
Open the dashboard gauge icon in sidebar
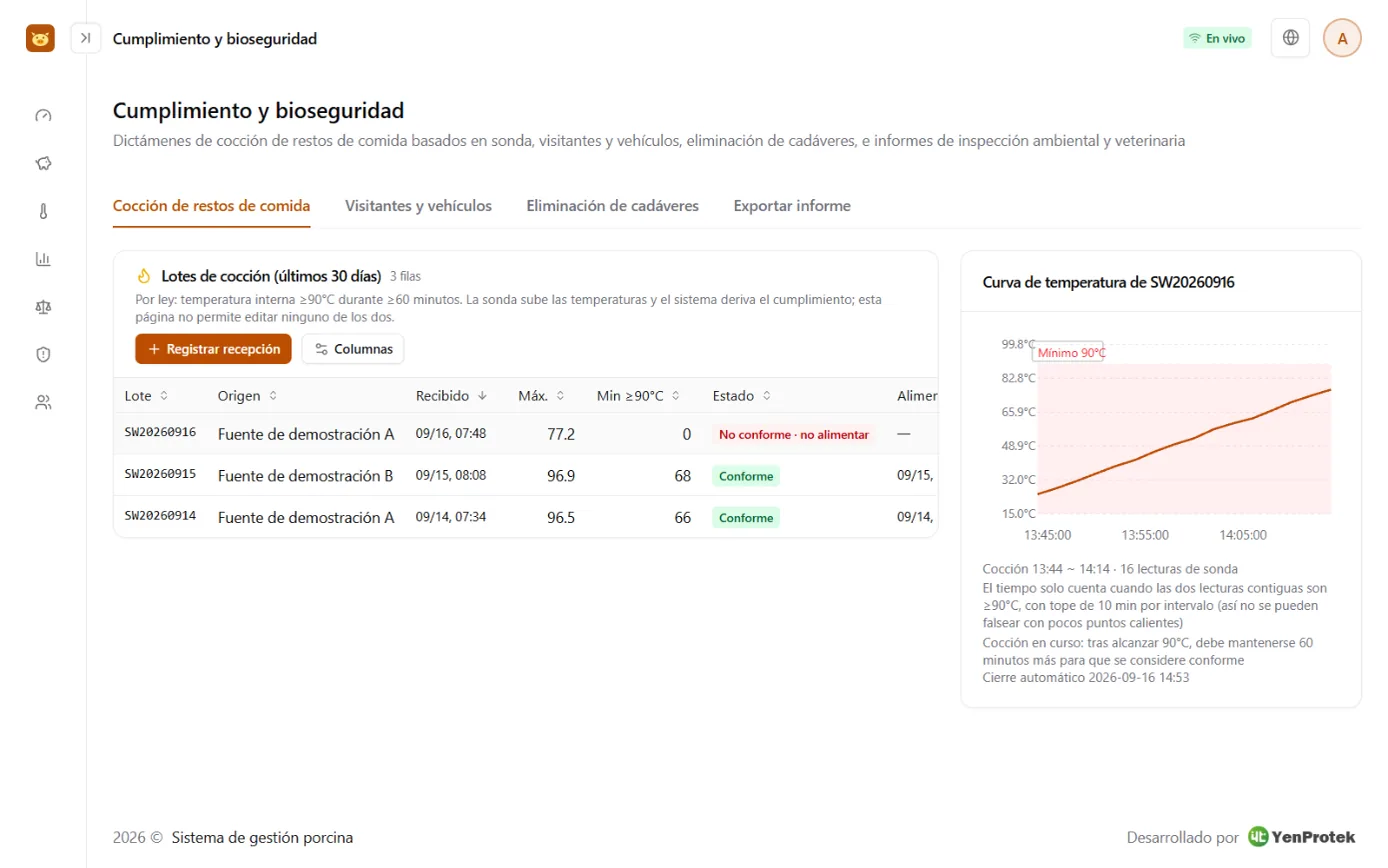pyautogui.click(x=43, y=115)
